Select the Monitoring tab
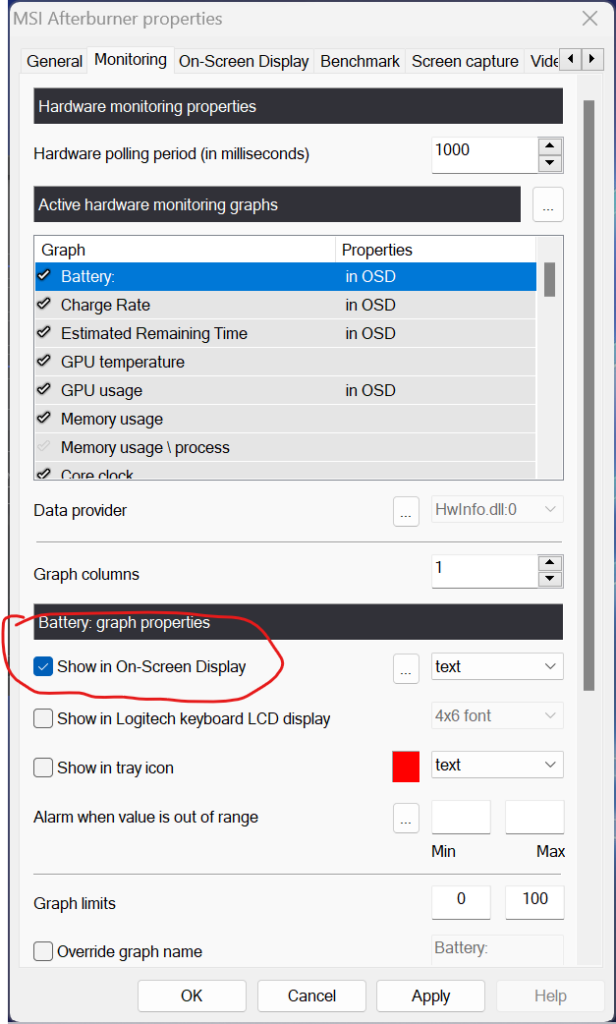616x1024 pixels. click(x=131, y=60)
